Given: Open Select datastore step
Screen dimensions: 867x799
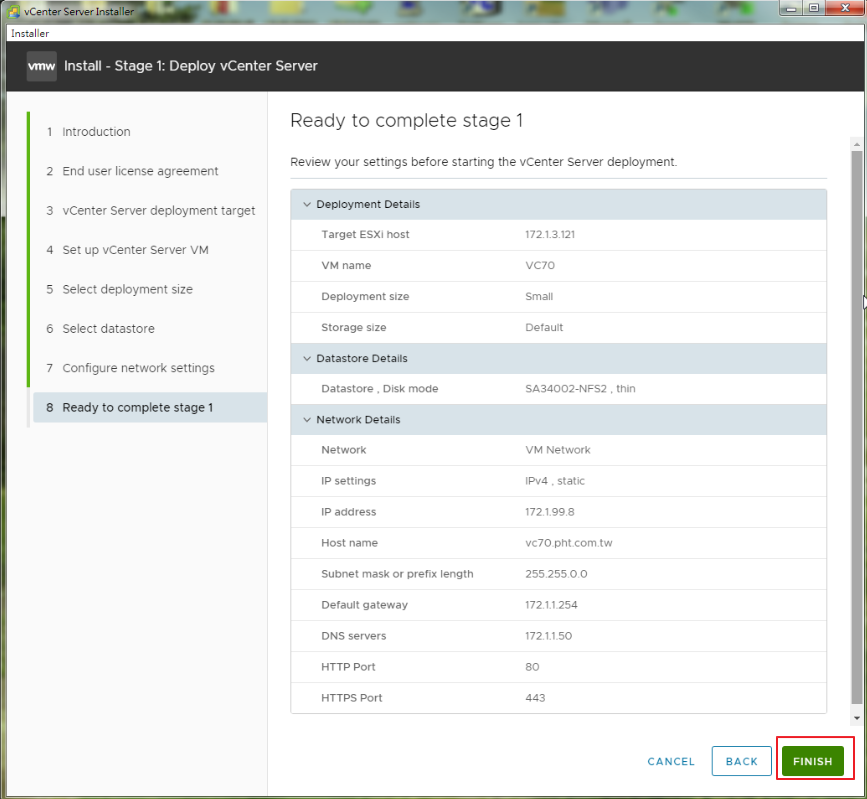Looking at the screenshot, I should coord(108,328).
